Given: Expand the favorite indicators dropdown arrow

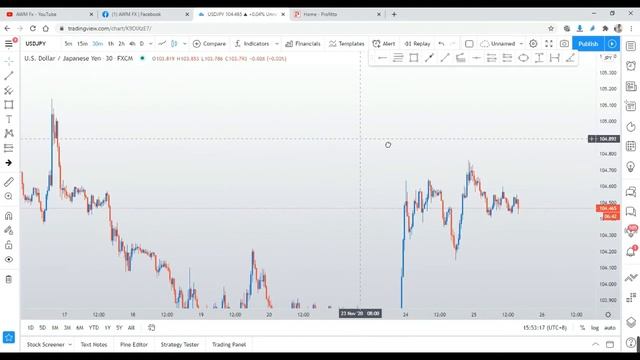Looking at the screenshot, I should tap(277, 44).
